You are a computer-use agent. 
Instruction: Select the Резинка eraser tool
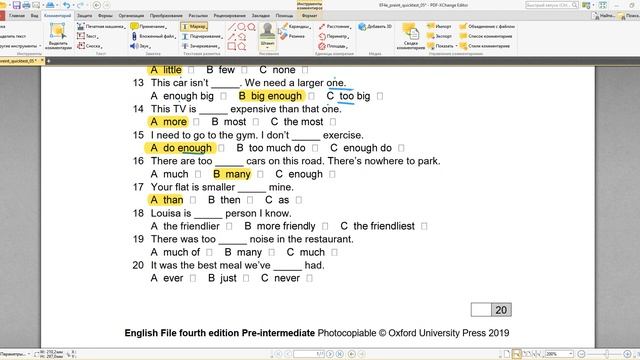(x=293, y=36)
